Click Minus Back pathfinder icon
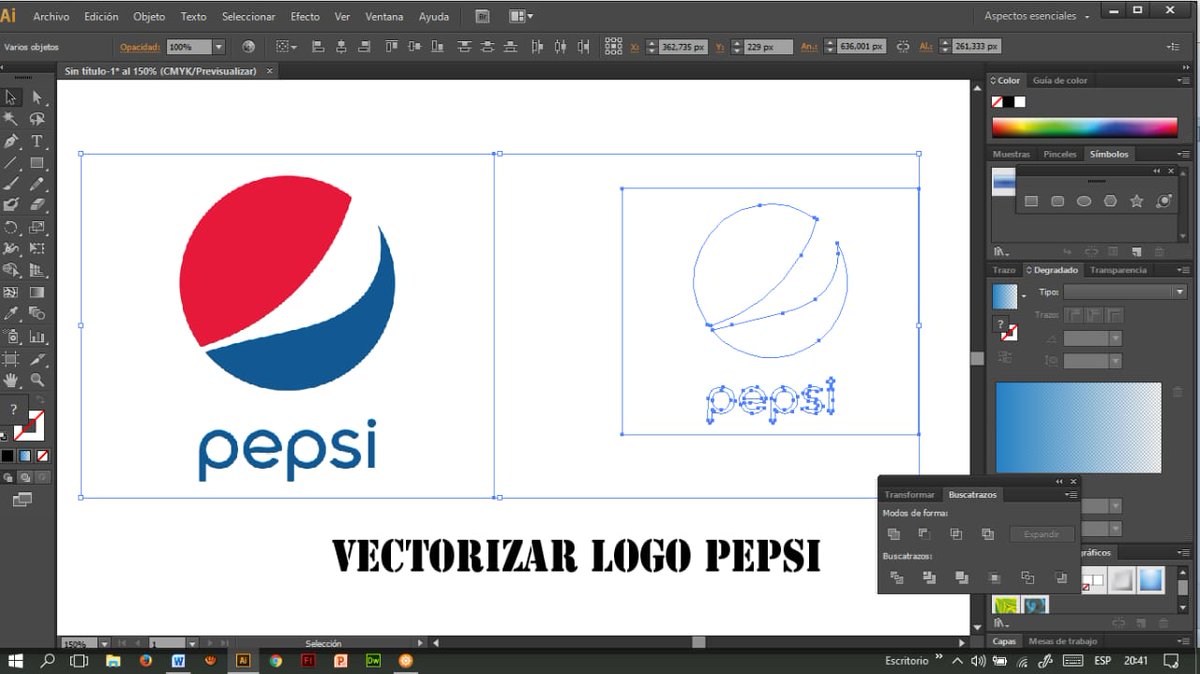Screen dimensions: 1200x674 click(x=1060, y=577)
